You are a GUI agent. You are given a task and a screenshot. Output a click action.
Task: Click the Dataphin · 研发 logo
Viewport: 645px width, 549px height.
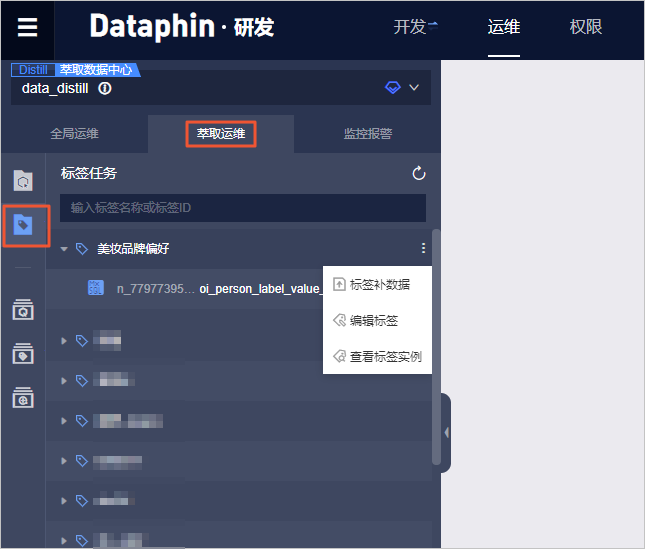click(x=182, y=27)
